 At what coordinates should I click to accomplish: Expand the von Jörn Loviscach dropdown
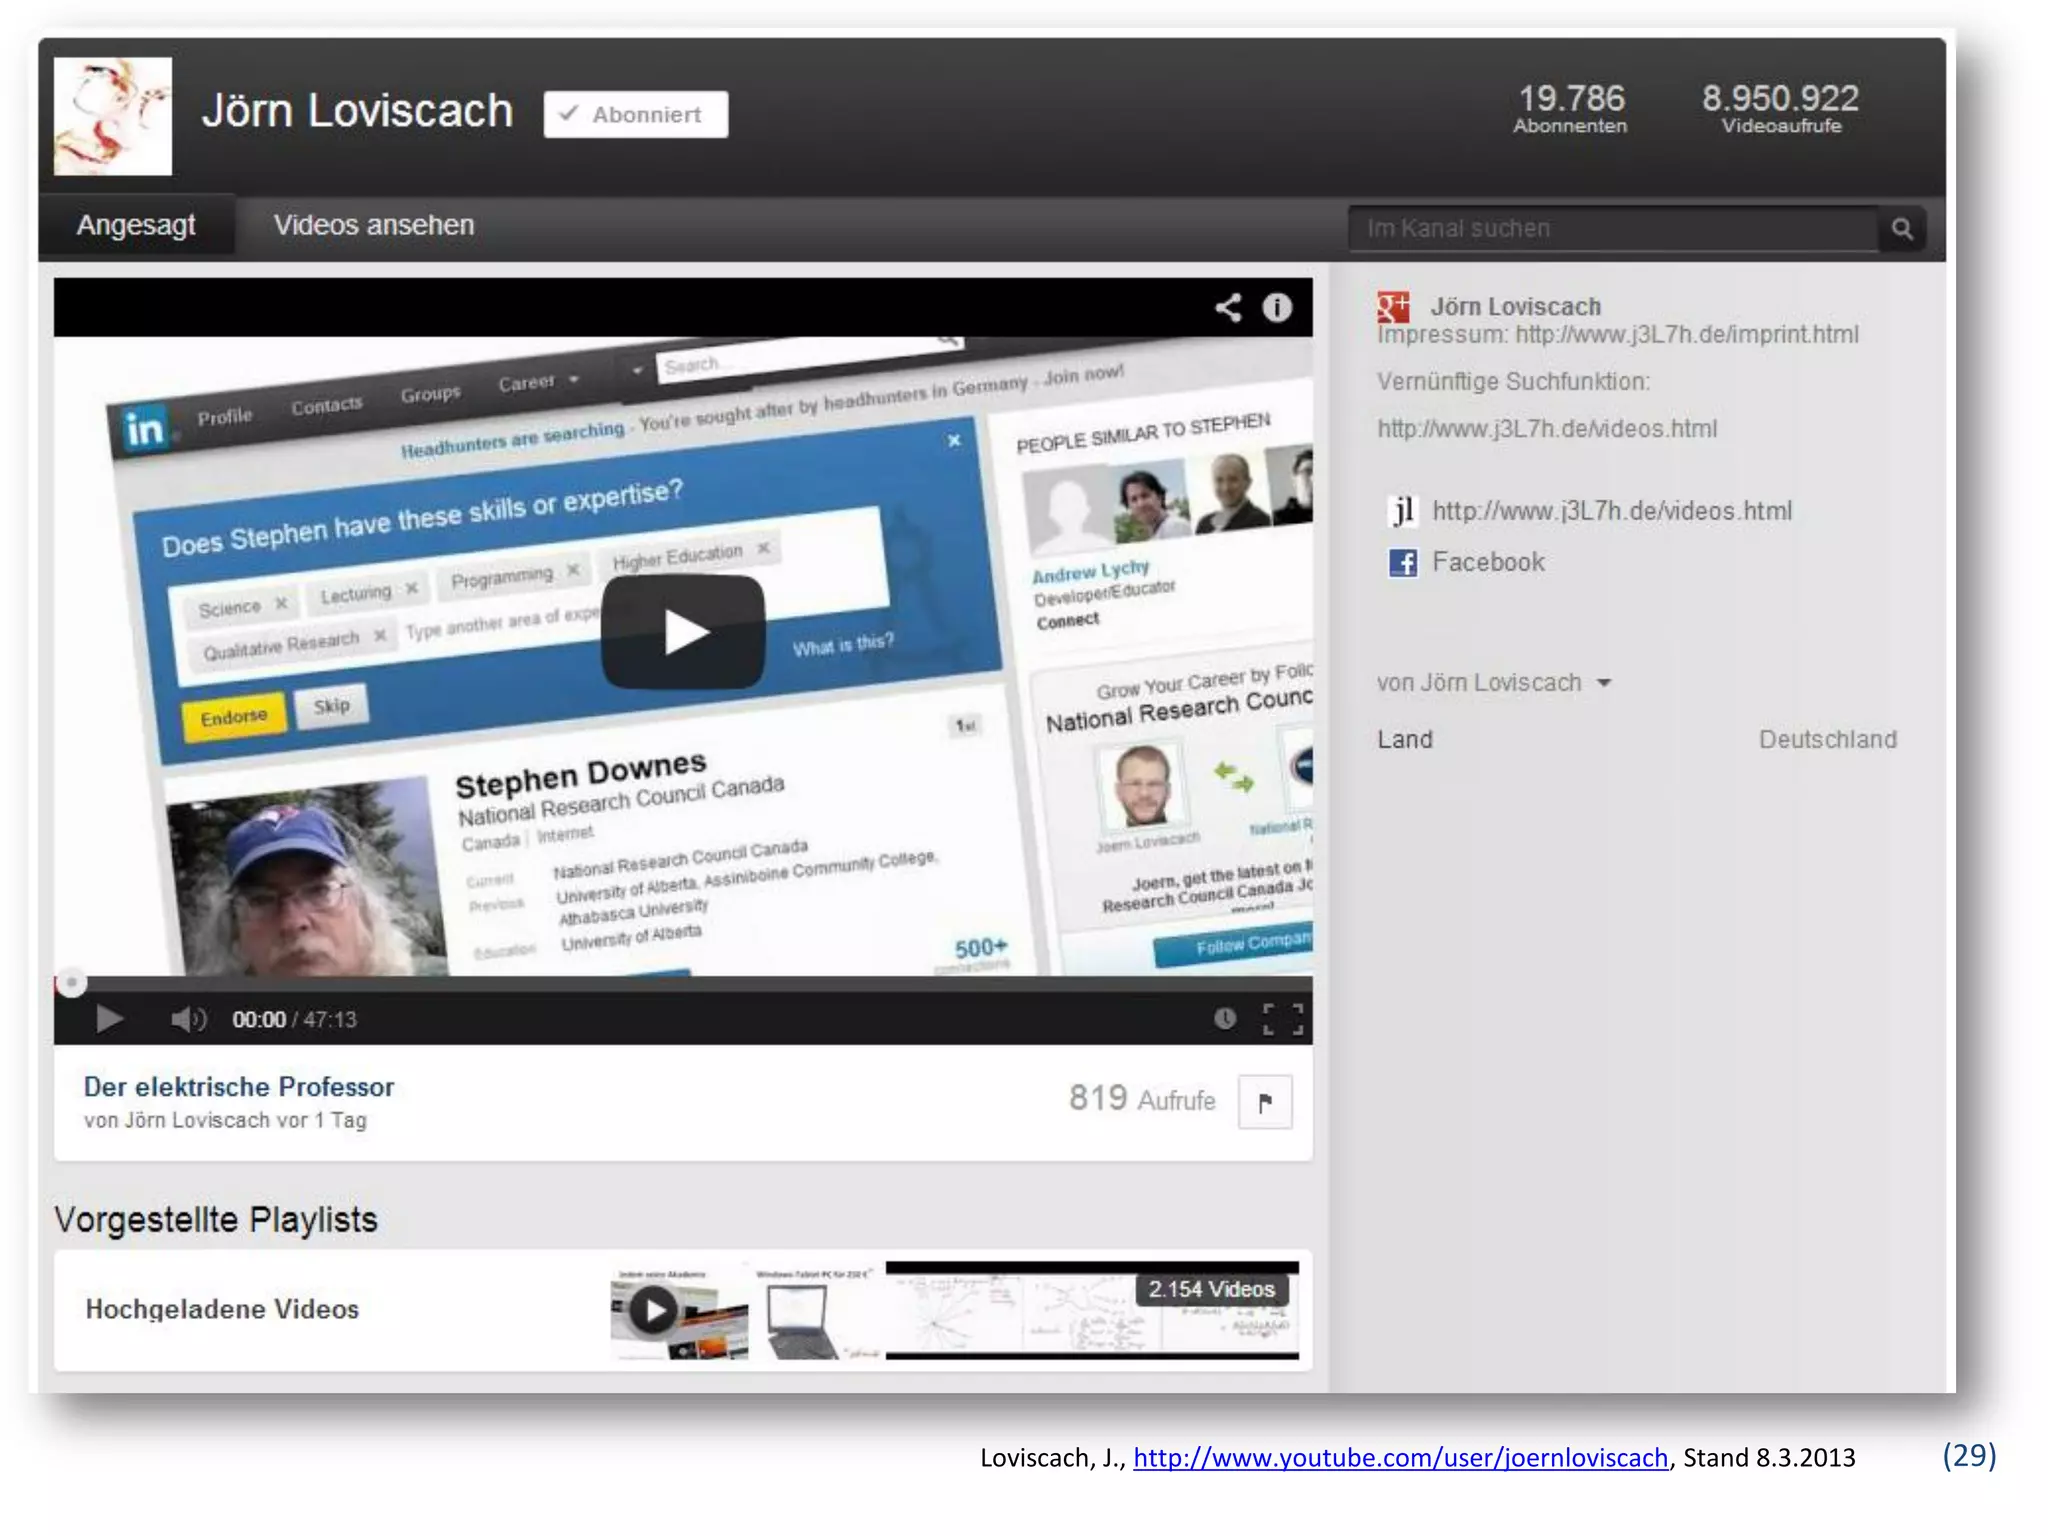point(1494,683)
